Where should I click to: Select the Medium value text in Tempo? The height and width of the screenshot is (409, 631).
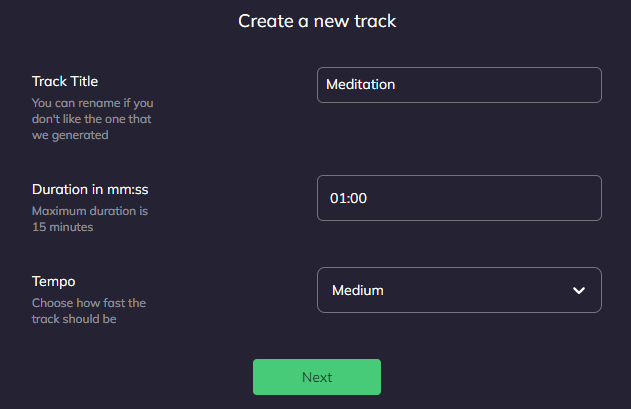[x=357, y=291]
